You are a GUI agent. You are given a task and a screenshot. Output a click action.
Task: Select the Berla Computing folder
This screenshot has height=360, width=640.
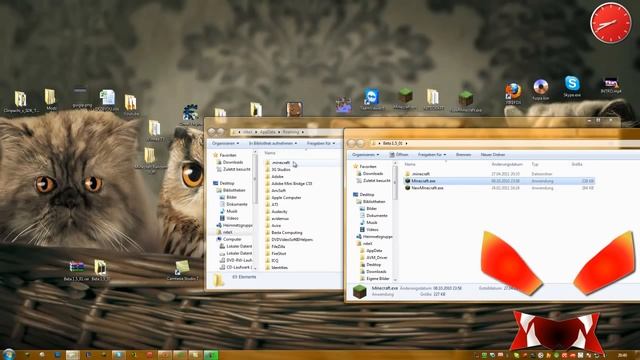tap(287, 233)
